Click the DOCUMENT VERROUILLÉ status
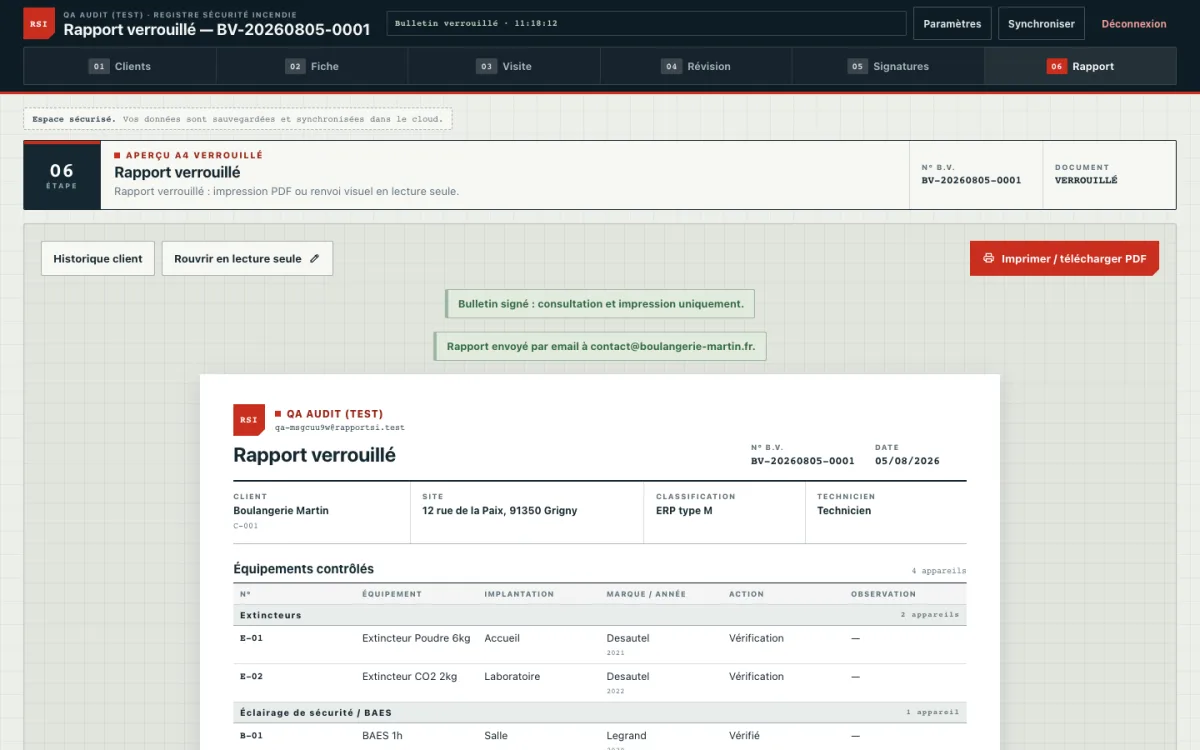This screenshot has height=750, width=1200. coord(1086,181)
